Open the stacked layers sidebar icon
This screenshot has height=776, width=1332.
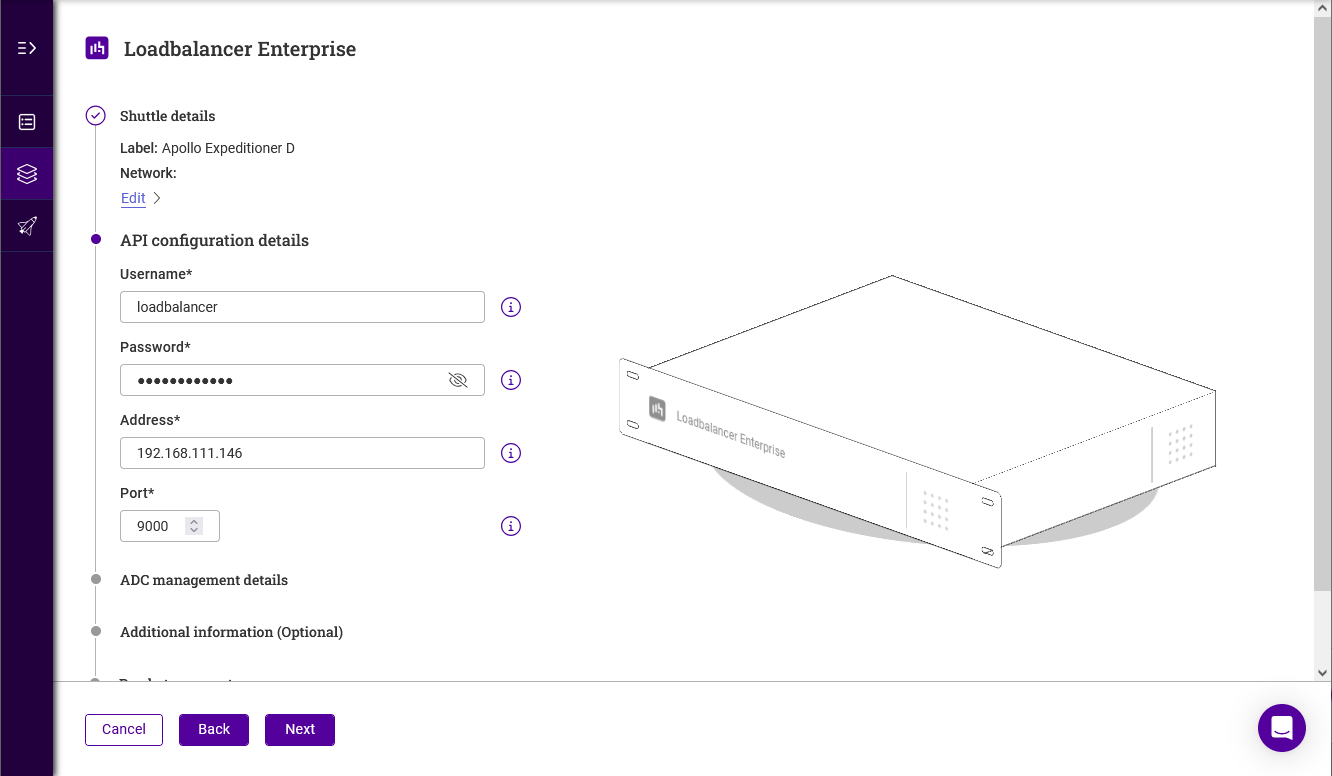coord(27,174)
